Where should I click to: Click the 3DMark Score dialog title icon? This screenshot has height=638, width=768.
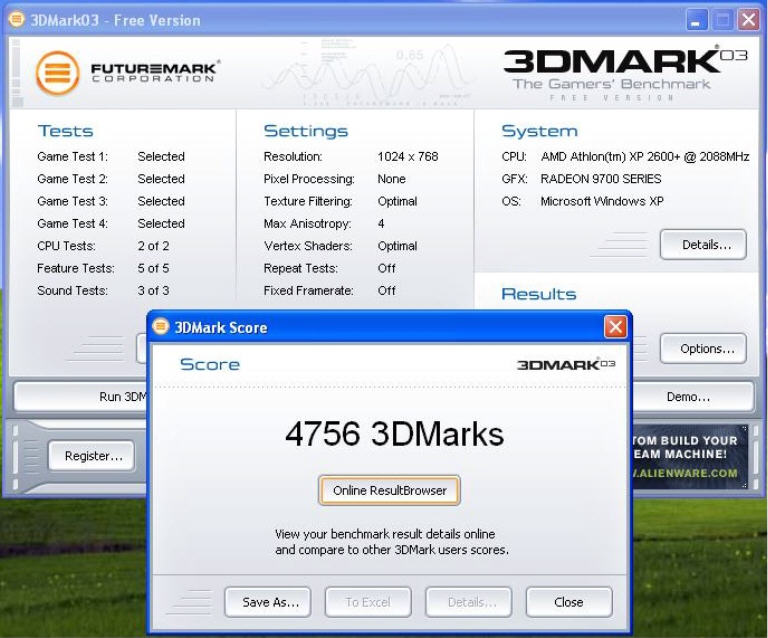coord(160,326)
